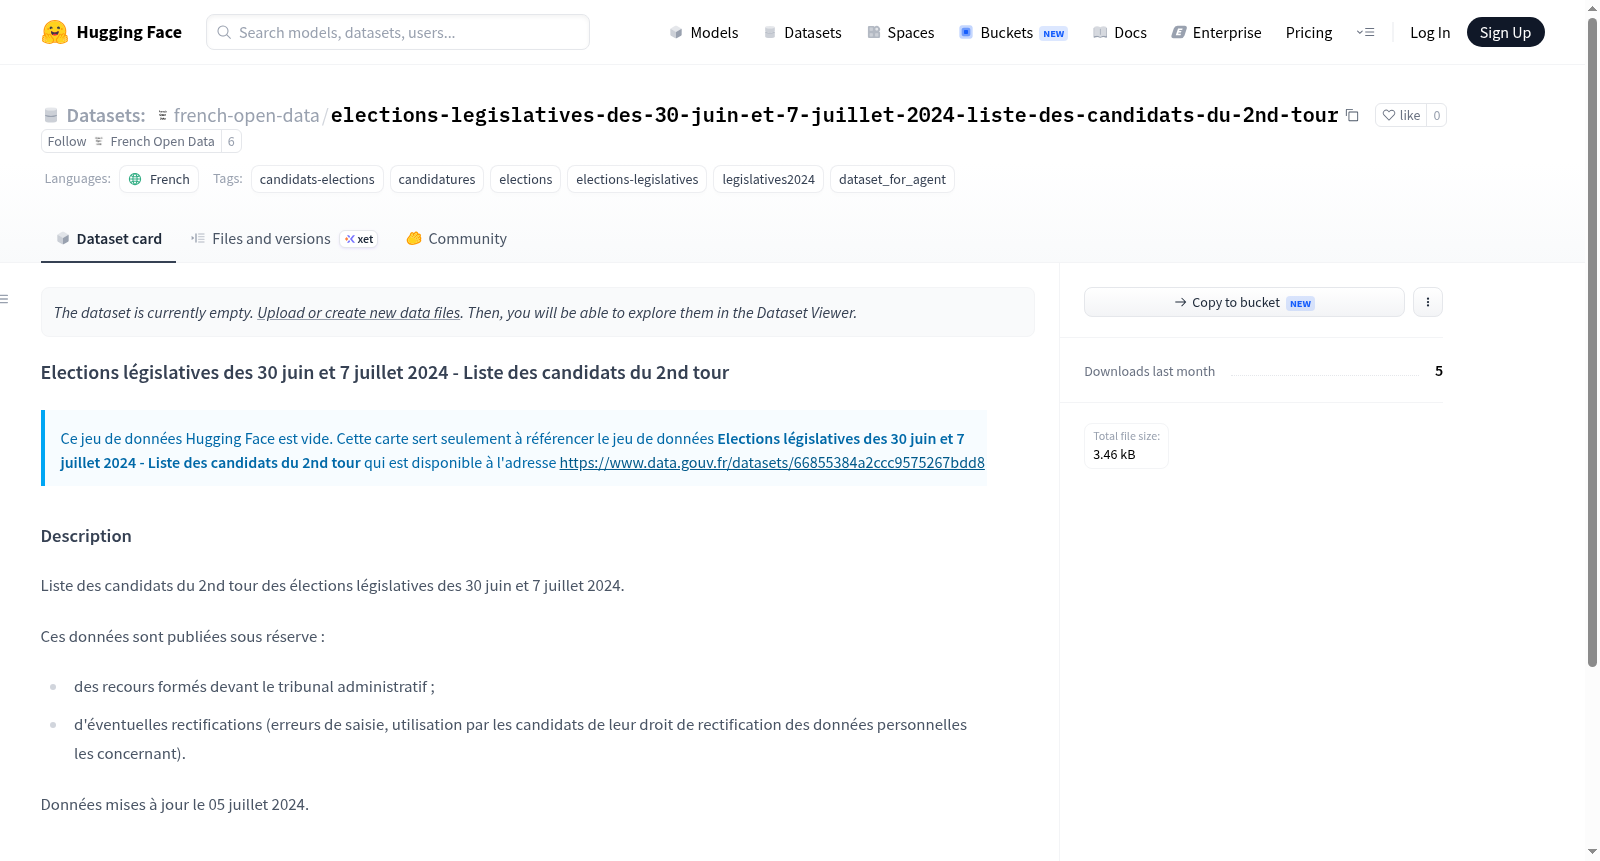Click the Datasets: breadcrumb label
The image size is (1600, 861).
106,115
